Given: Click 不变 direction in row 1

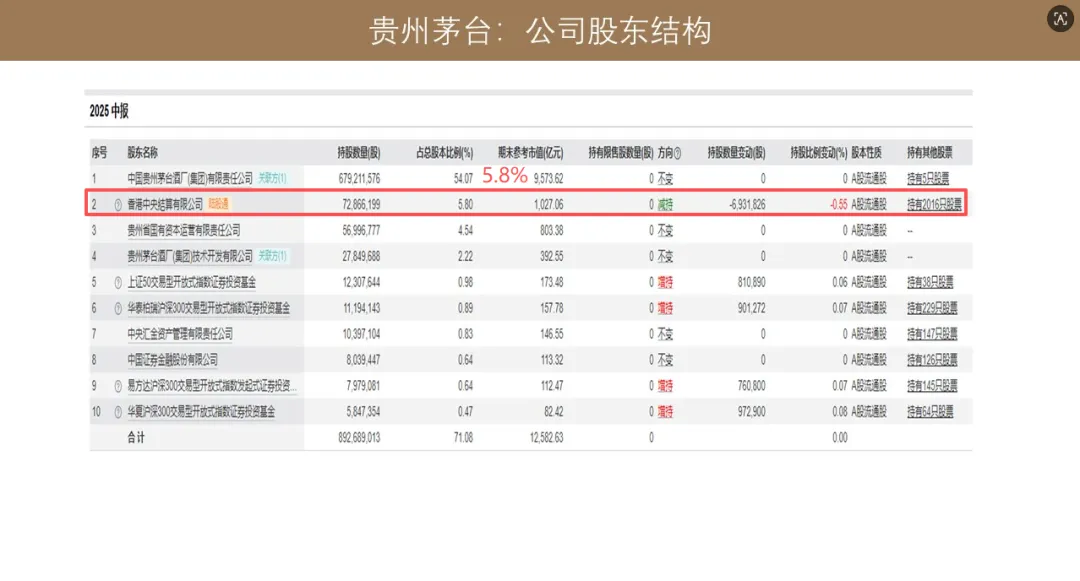Looking at the screenshot, I should (x=665, y=178).
